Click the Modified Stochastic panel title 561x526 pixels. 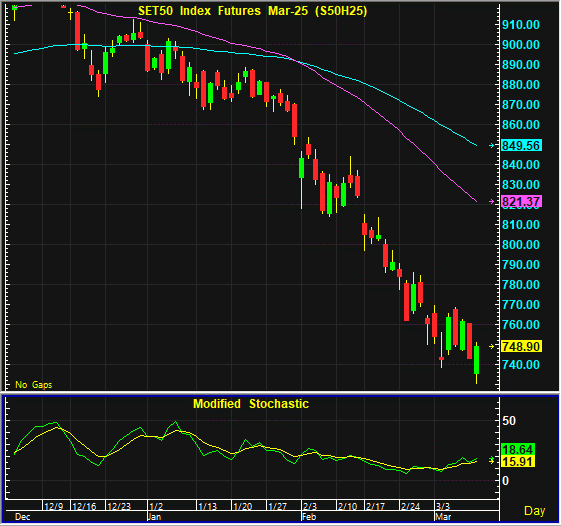(x=251, y=404)
